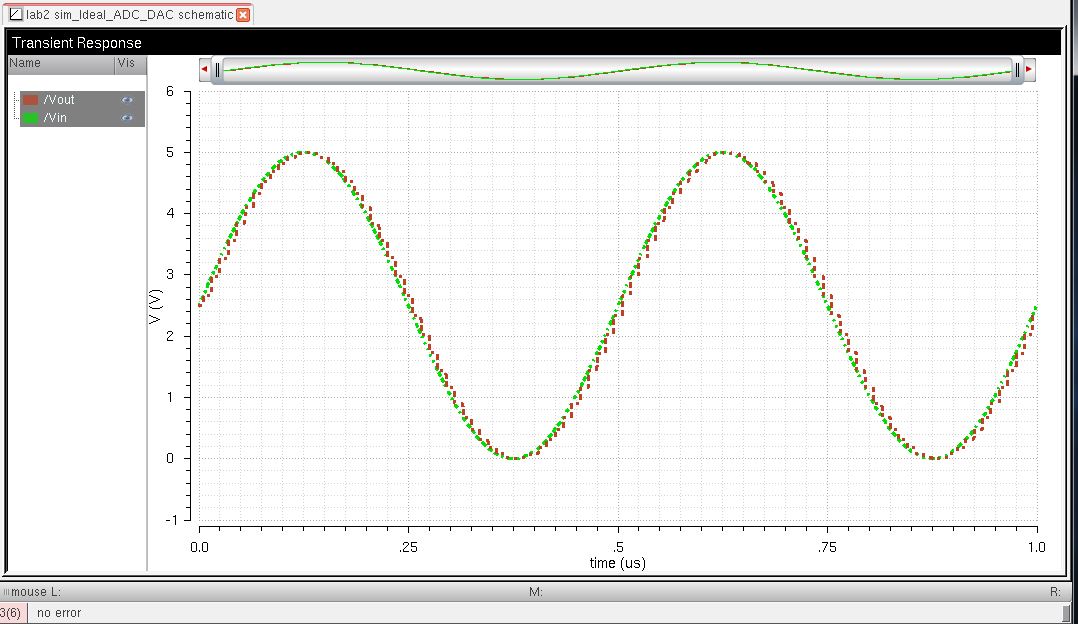Screen dimensions: 1078x624
Task: Select the /Vout signal name in the list
Action: tap(60, 100)
